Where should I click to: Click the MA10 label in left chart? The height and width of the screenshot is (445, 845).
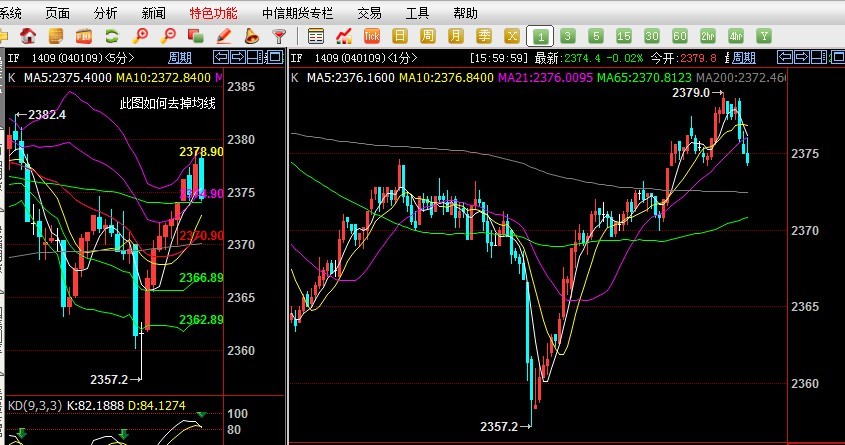pyautogui.click(x=148, y=77)
